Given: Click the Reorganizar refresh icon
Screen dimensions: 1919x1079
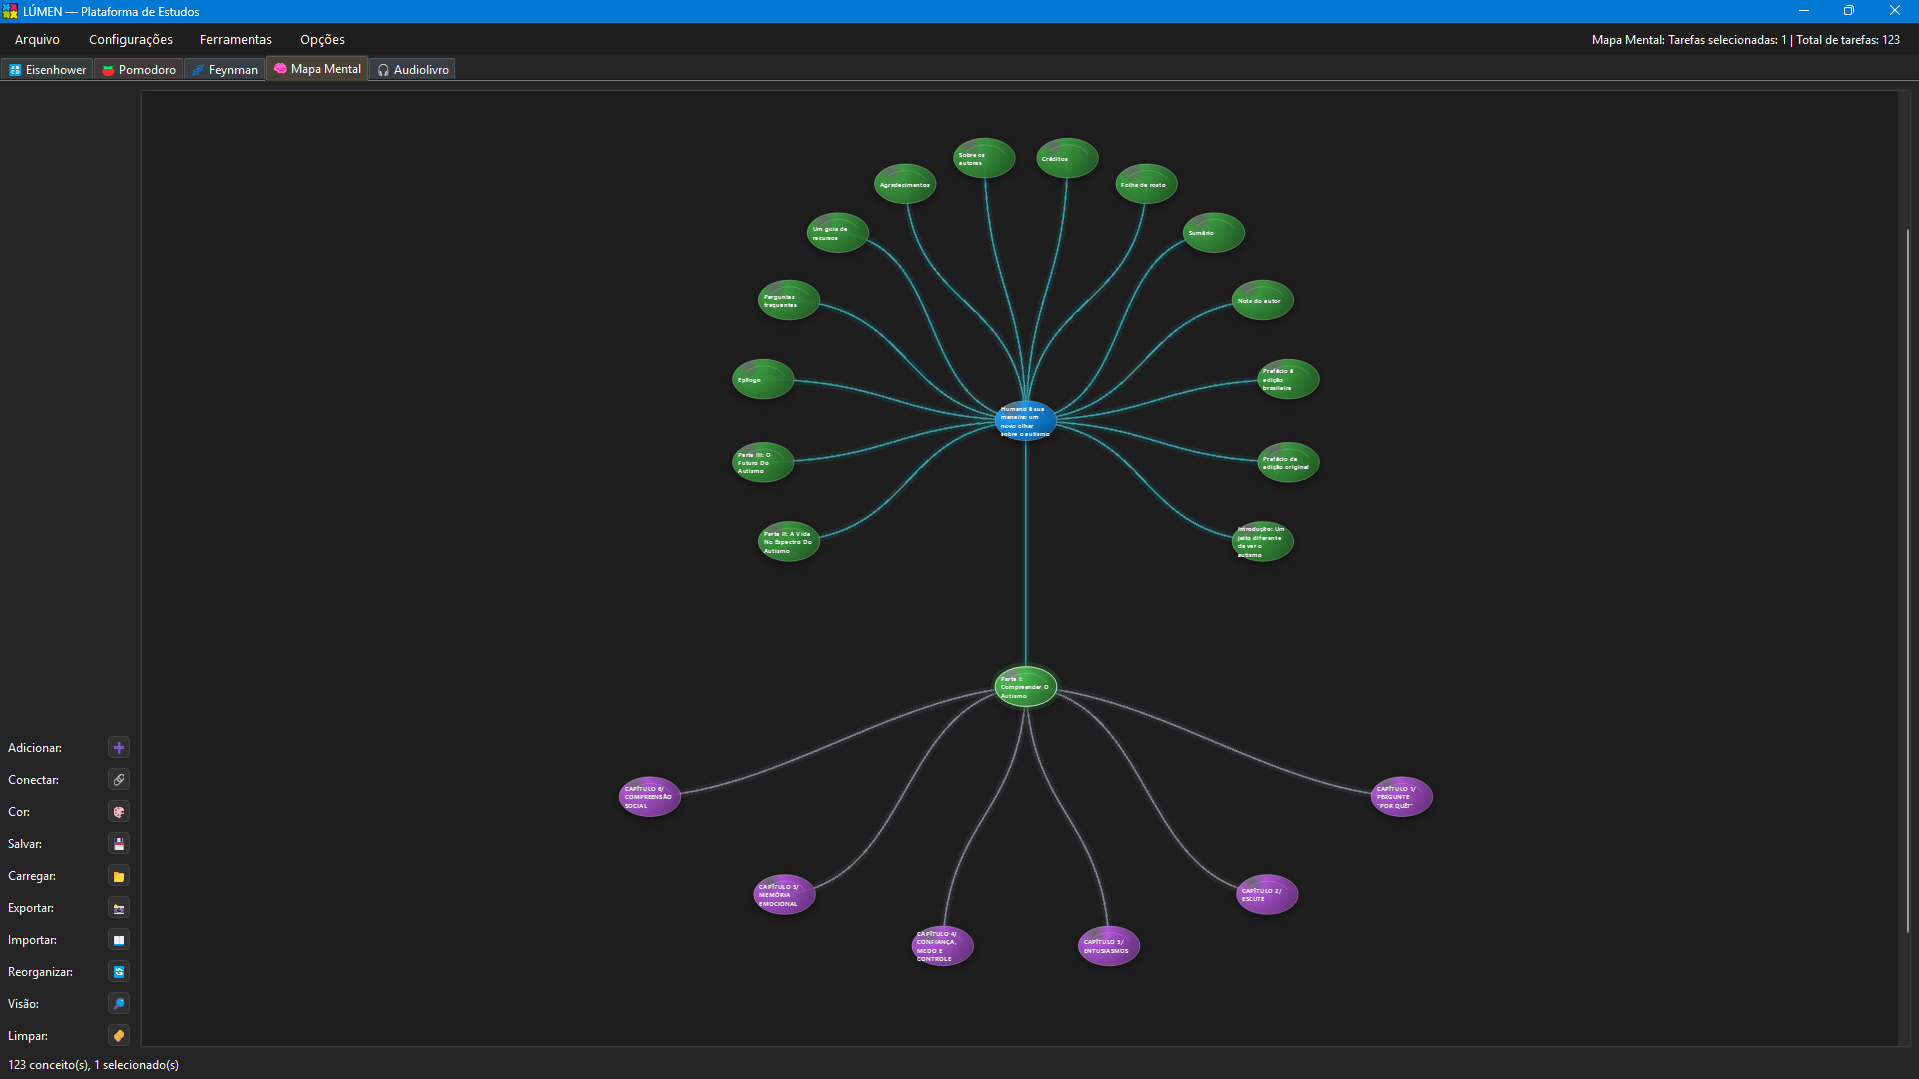Looking at the screenshot, I should point(119,972).
